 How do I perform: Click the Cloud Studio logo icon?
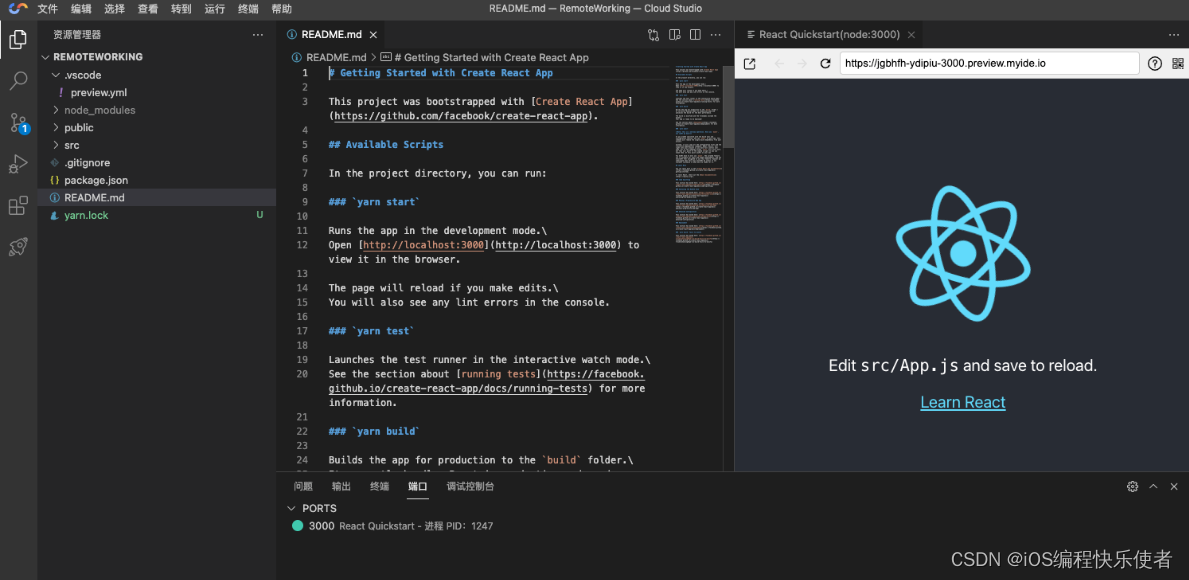[18, 8]
